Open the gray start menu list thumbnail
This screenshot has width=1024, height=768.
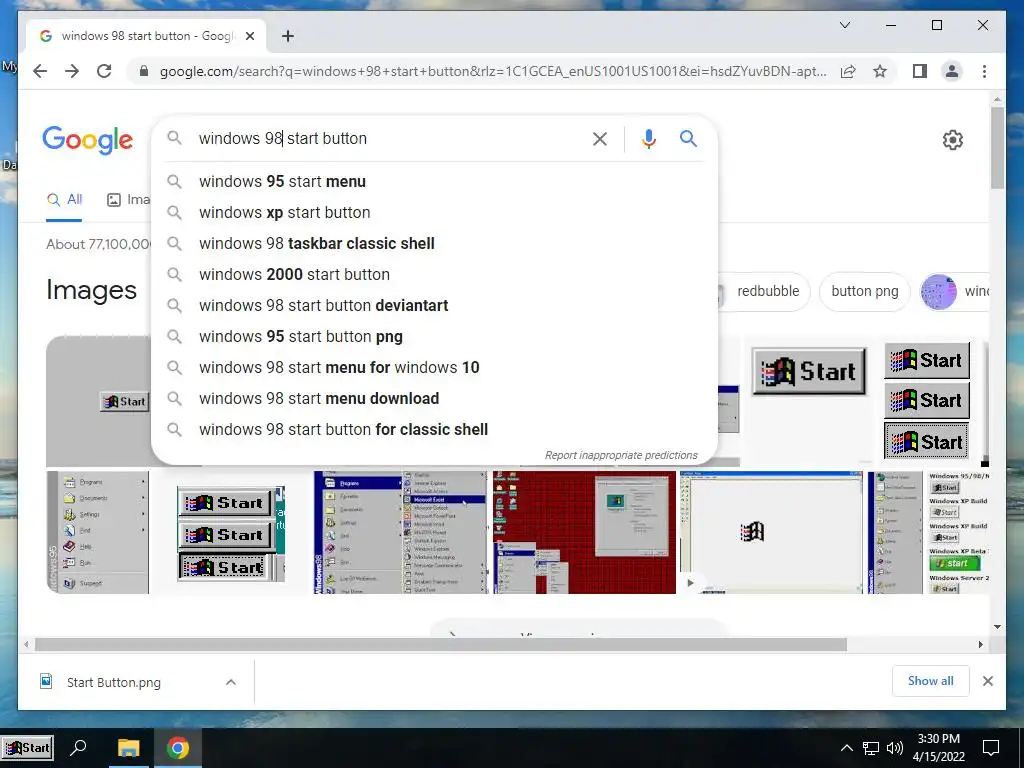(x=98, y=532)
